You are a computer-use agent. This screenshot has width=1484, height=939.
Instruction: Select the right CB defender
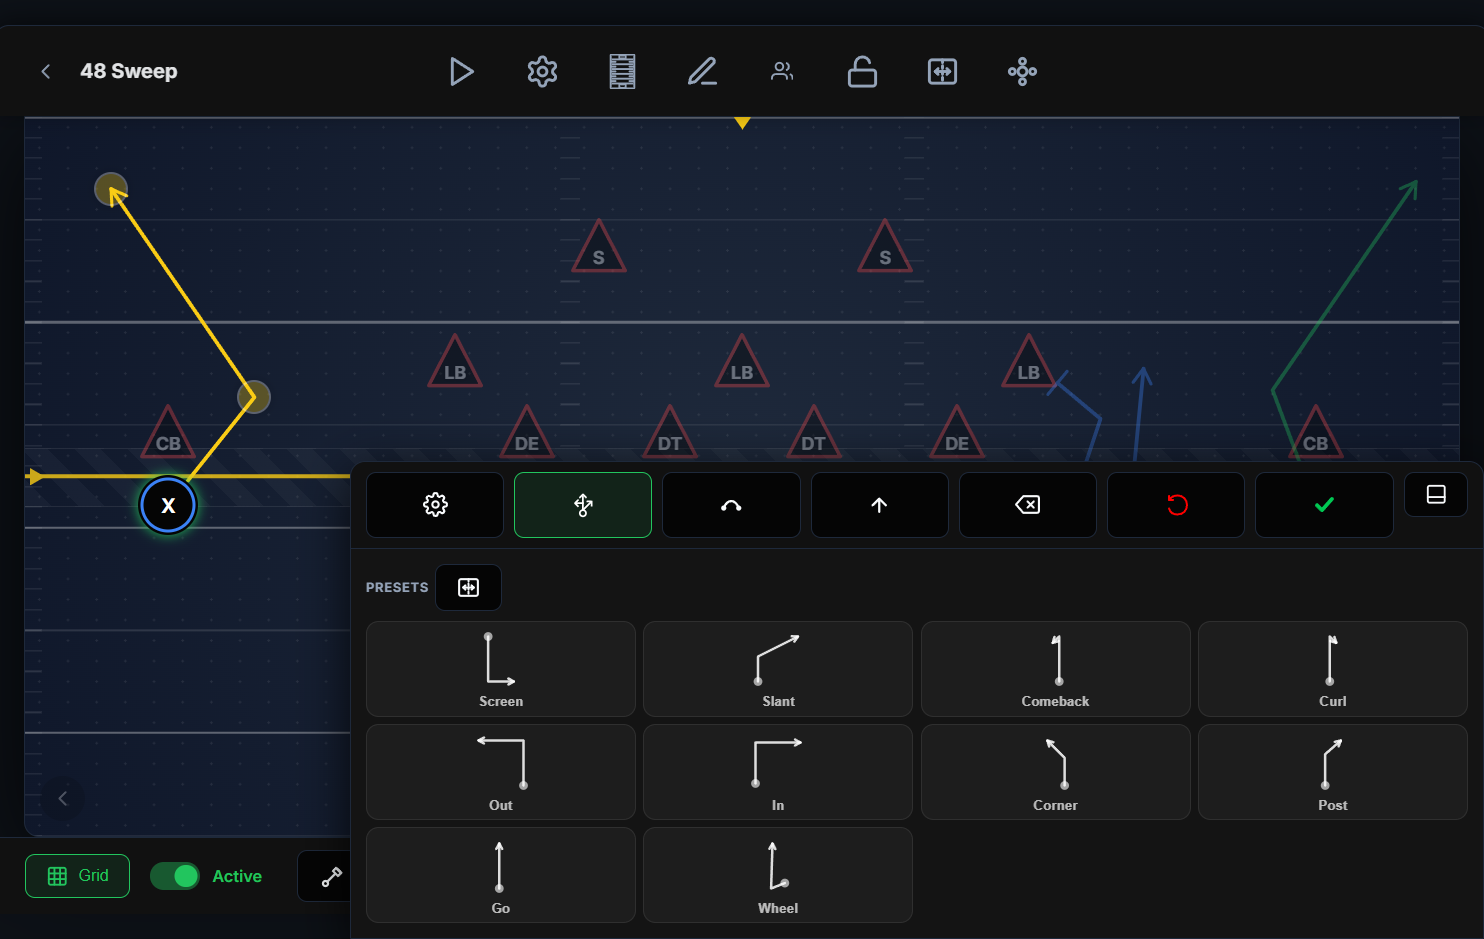click(1315, 435)
